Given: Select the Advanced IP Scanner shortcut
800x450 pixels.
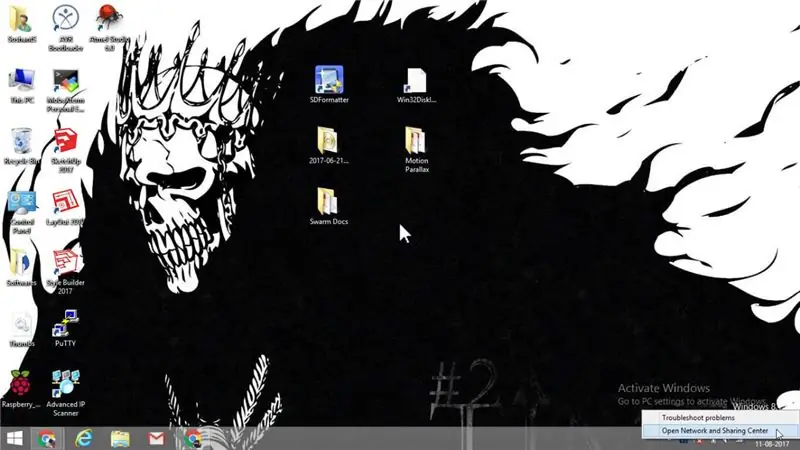Looking at the screenshot, I should click(x=65, y=393).
